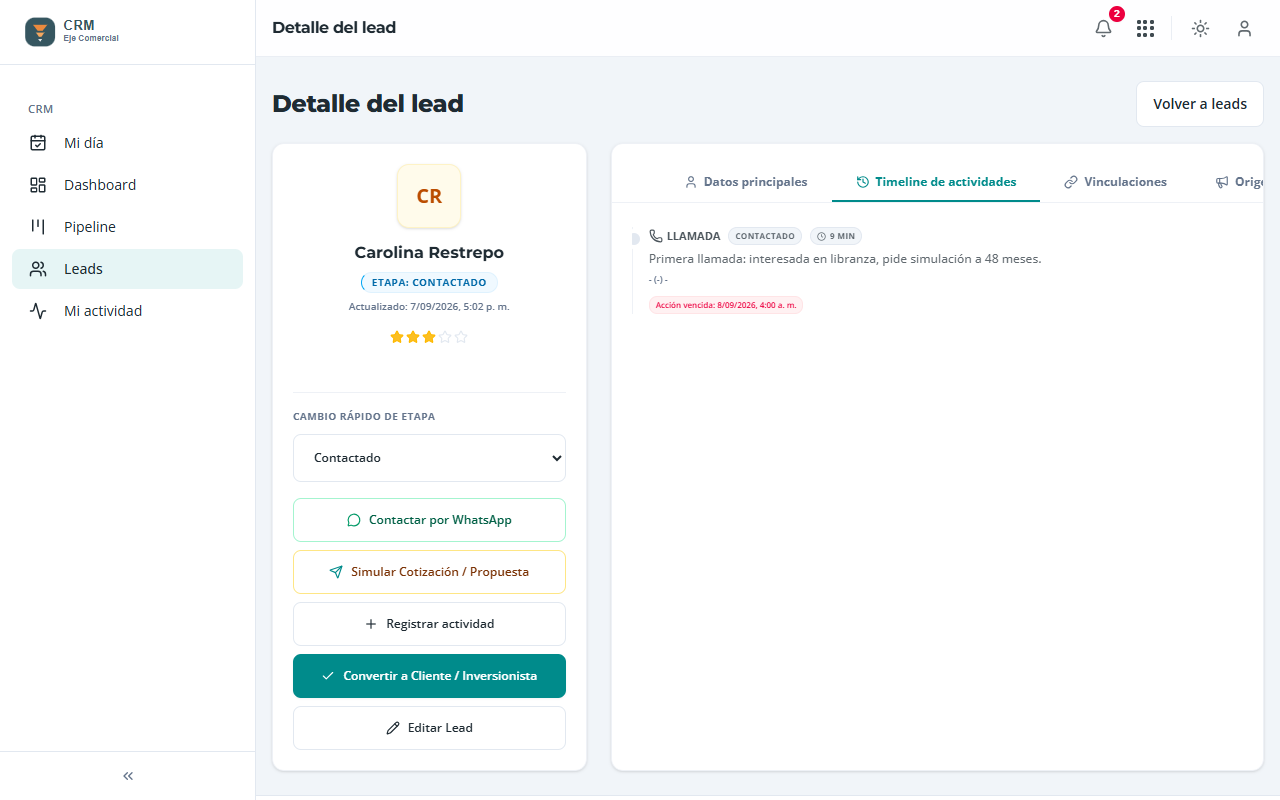The image size is (1280, 800).
Task: Open the Pipeline section
Action: (127, 227)
